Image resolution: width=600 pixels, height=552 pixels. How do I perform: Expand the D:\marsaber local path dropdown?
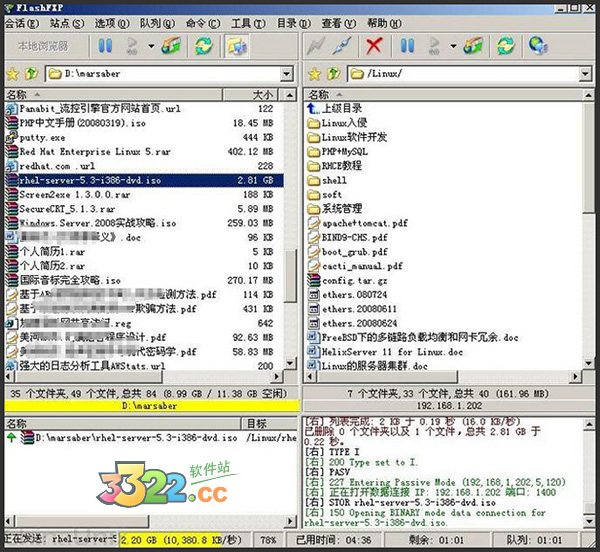288,74
